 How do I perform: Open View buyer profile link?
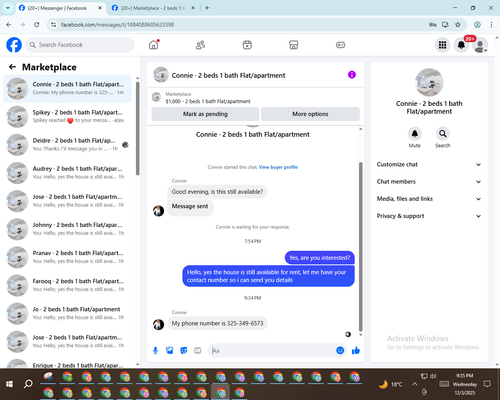278,167
